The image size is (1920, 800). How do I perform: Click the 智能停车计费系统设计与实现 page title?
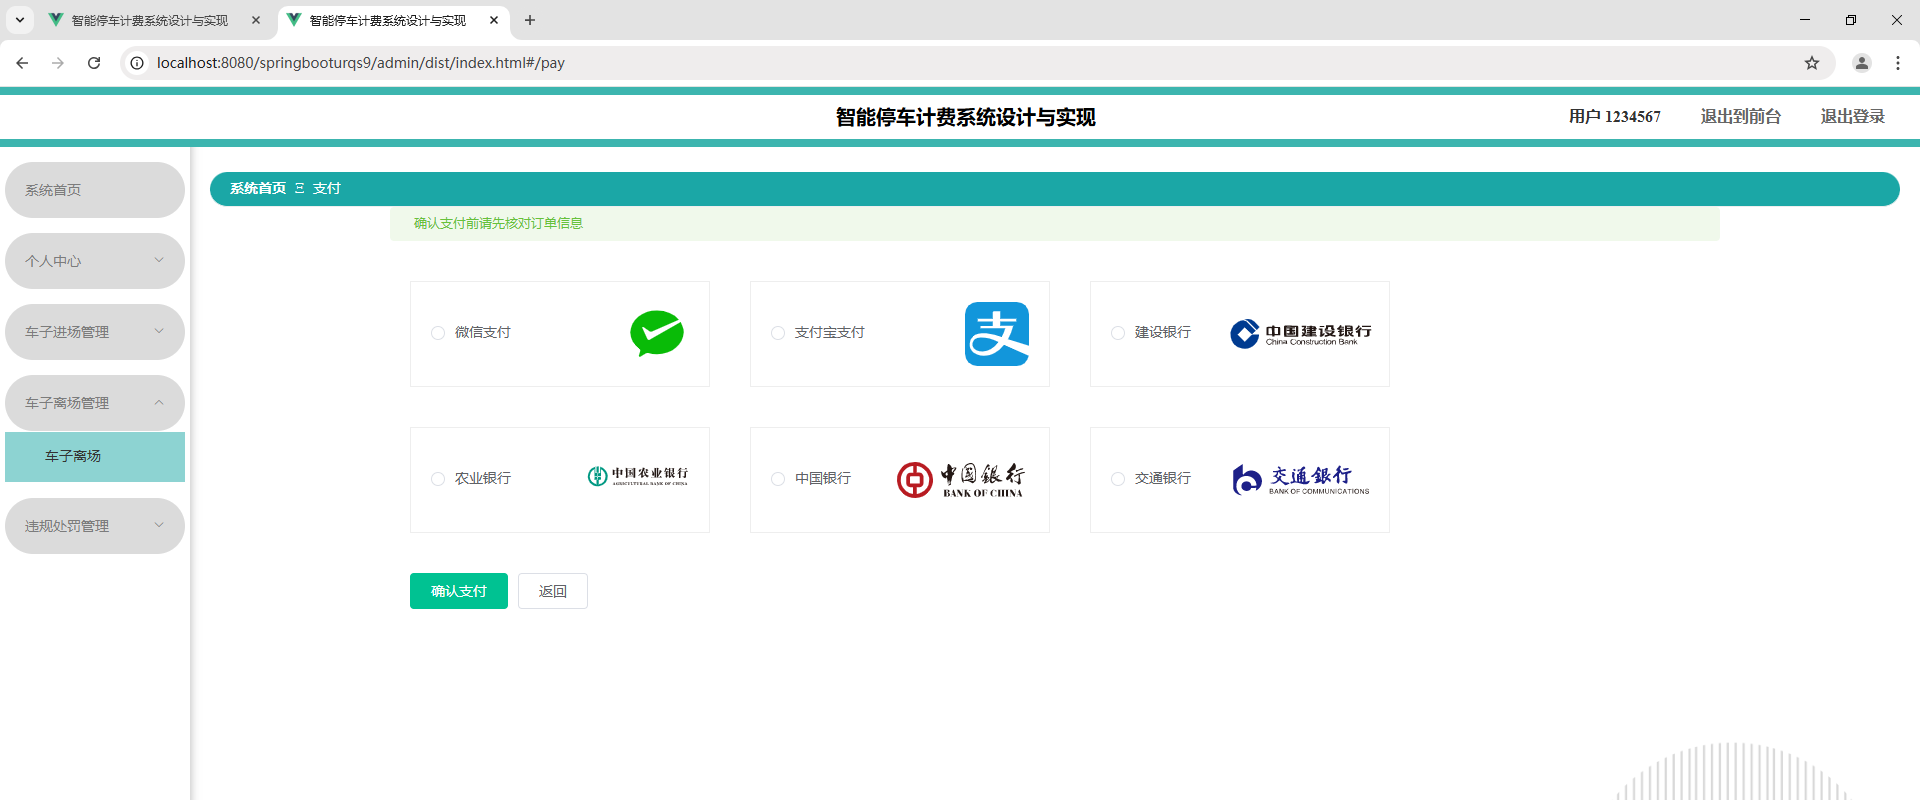point(966,118)
